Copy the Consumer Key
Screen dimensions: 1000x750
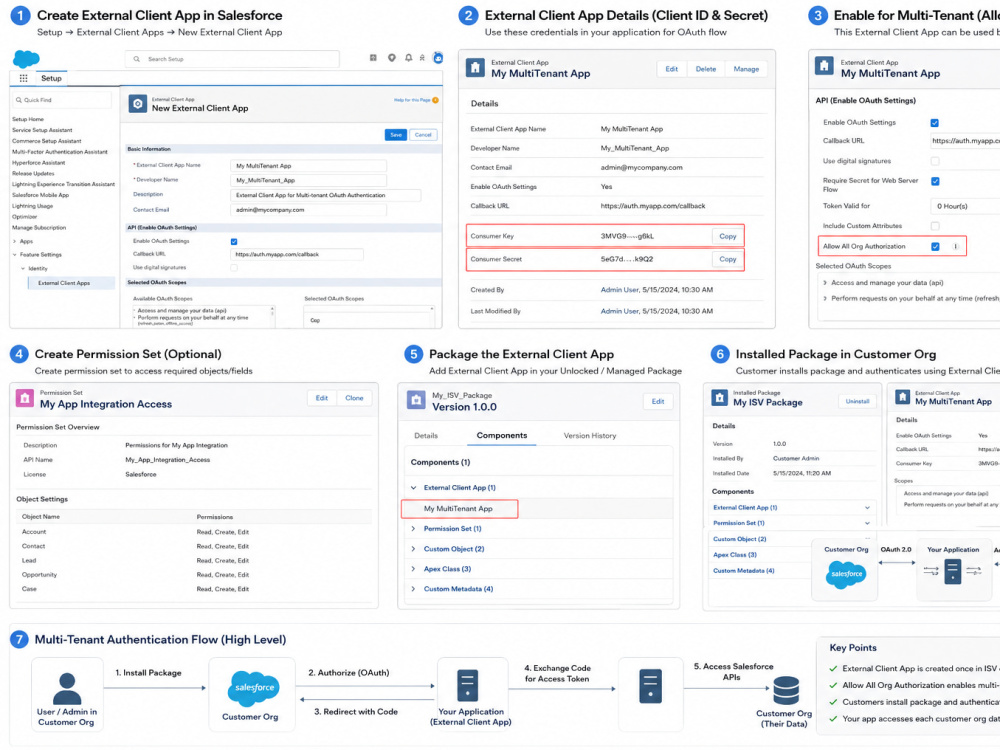tap(728, 237)
